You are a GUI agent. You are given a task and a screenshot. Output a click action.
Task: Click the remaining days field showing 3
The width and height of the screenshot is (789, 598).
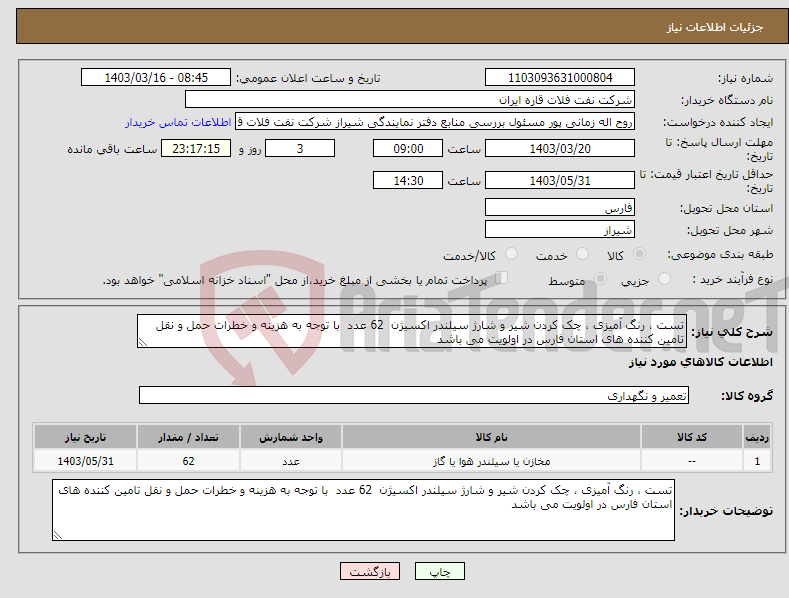[300, 148]
